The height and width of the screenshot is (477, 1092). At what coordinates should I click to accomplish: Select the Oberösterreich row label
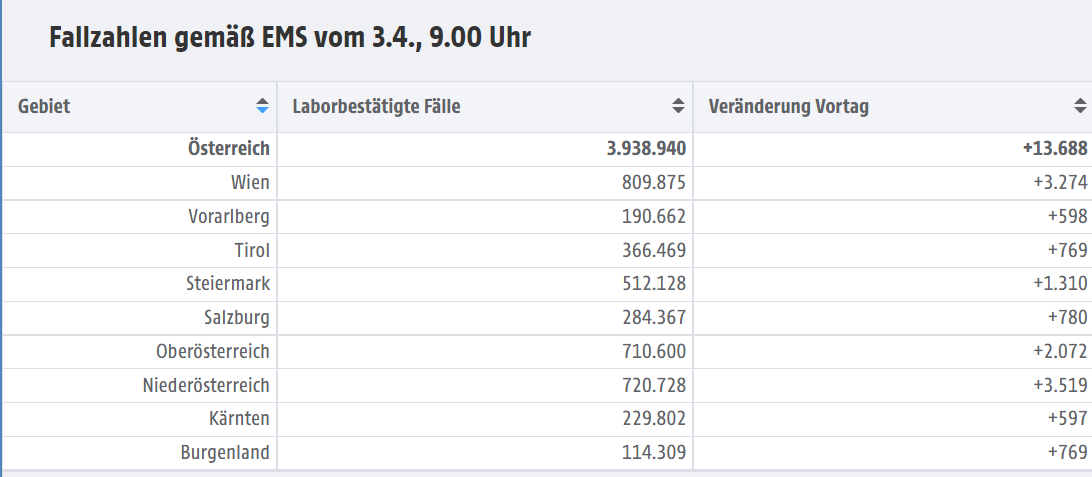(x=212, y=352)
